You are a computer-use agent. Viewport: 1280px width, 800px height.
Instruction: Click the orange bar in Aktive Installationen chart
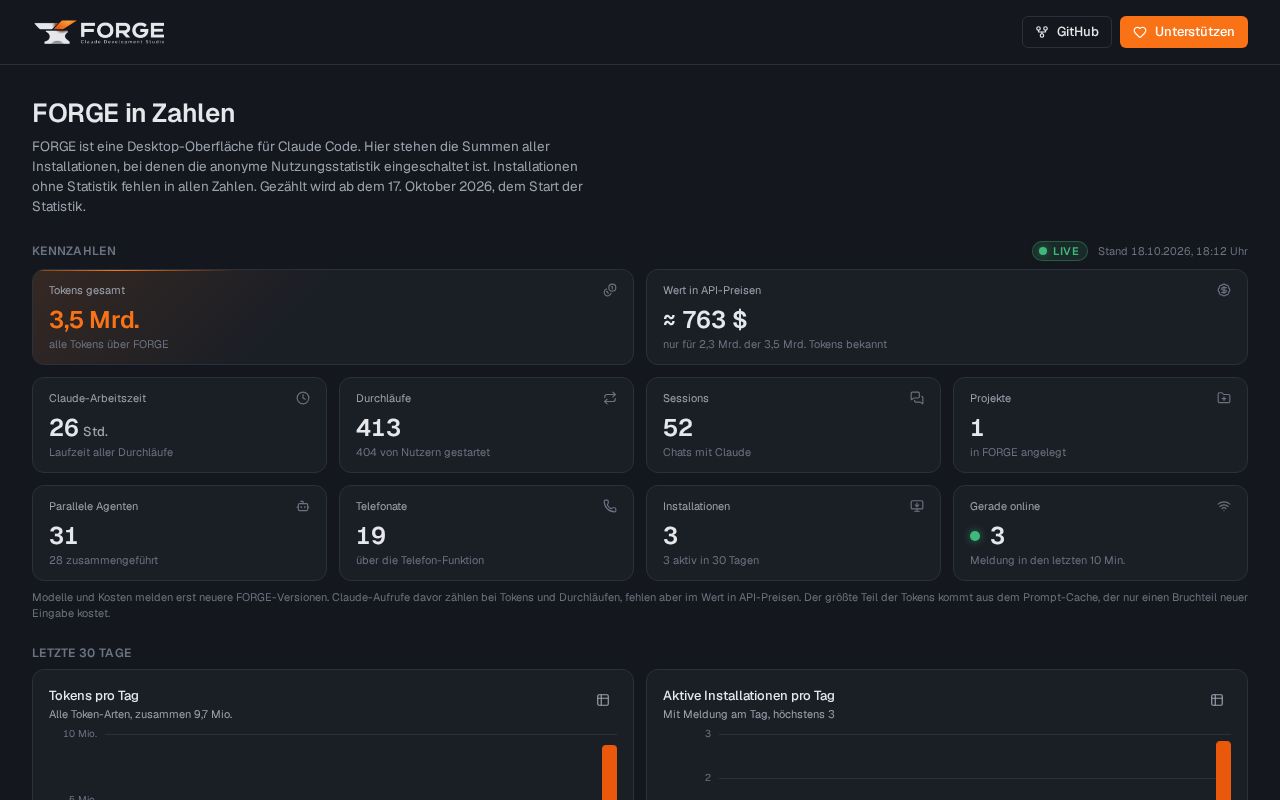coord(1223,770)
